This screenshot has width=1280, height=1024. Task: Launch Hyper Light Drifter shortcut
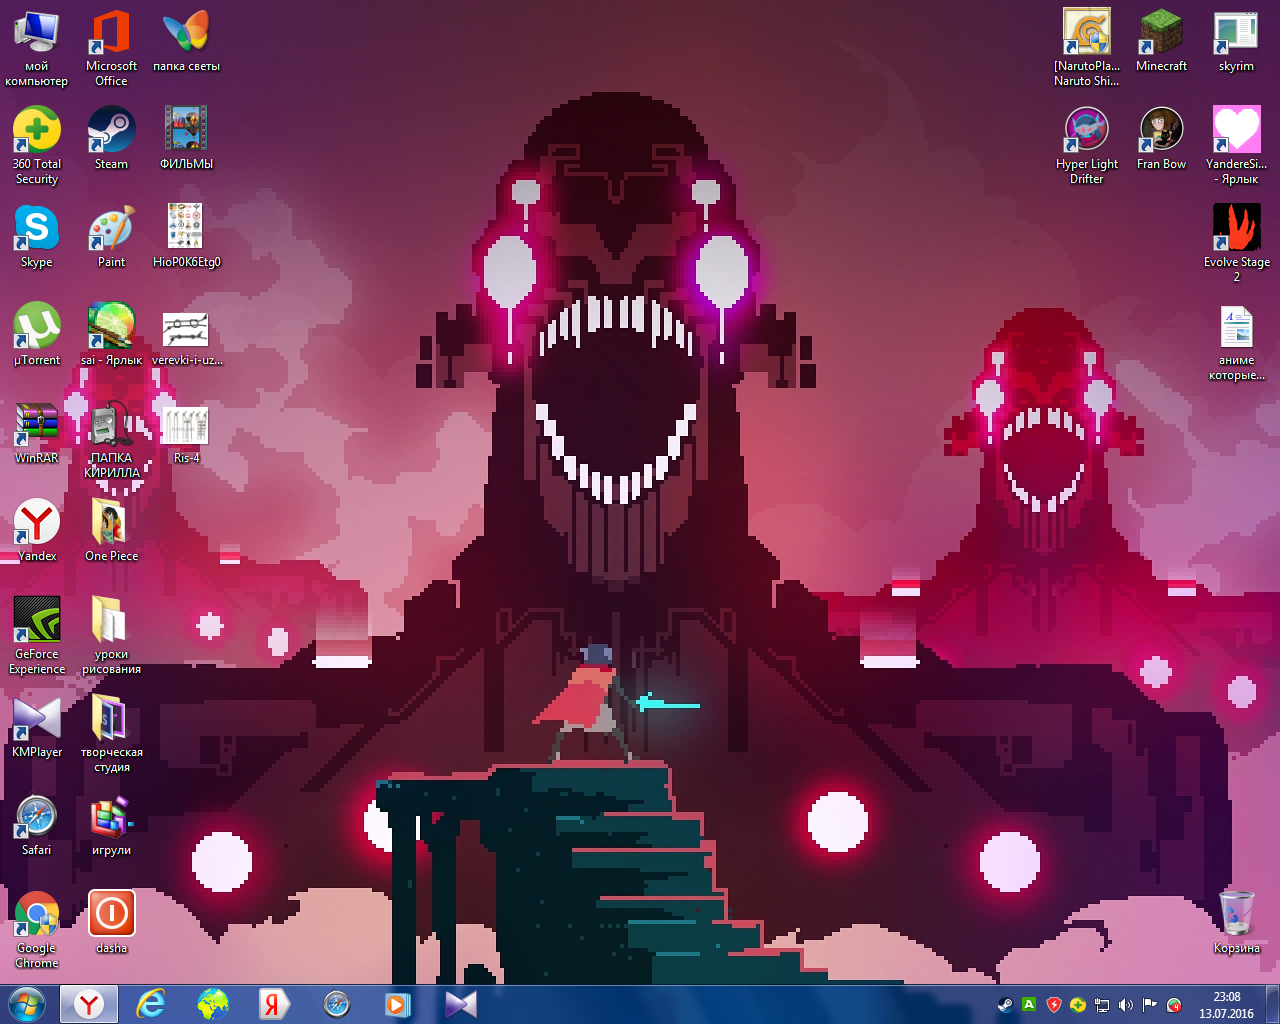1087,146
